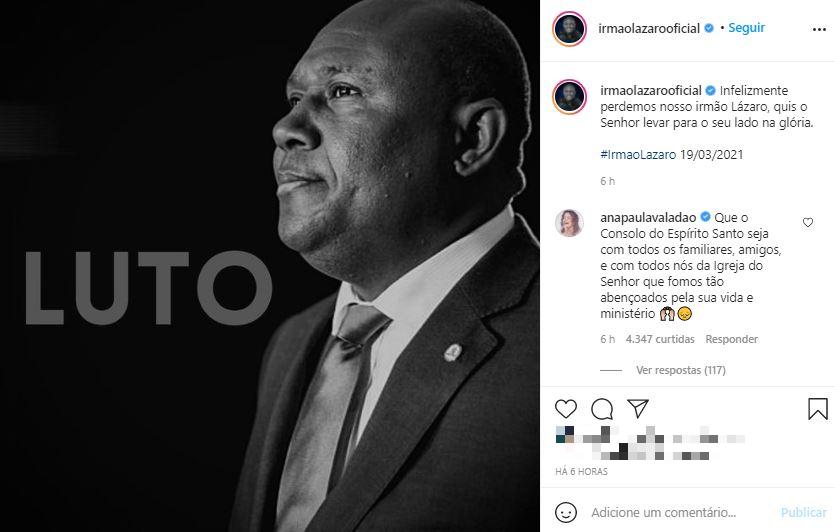The image size is (835, 532).
Task: Click Responder under the comment
Action: click(x=731, y=339)
